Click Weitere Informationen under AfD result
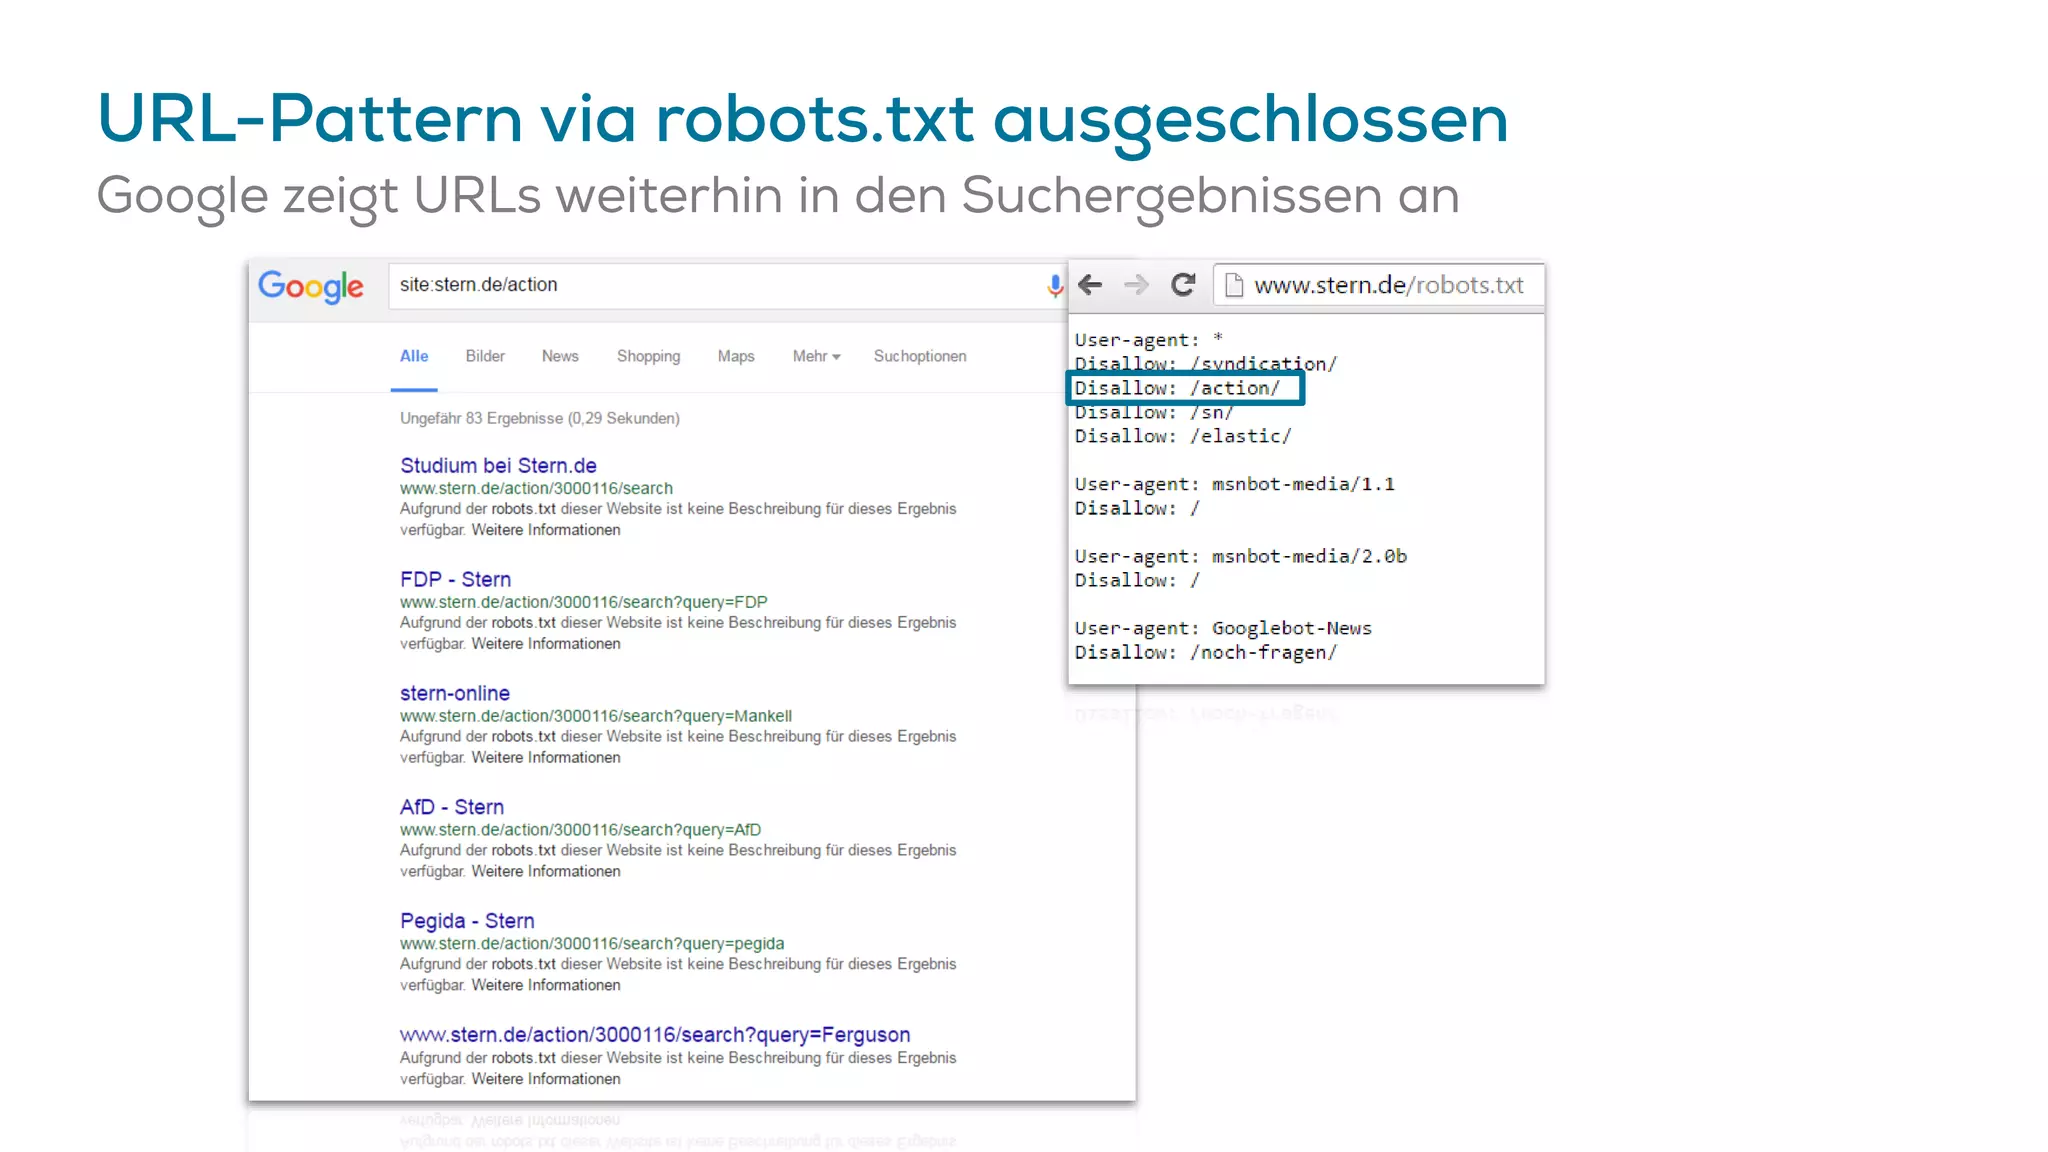The width and height of the screenshot is (2048, 1152). coord(546,871)
